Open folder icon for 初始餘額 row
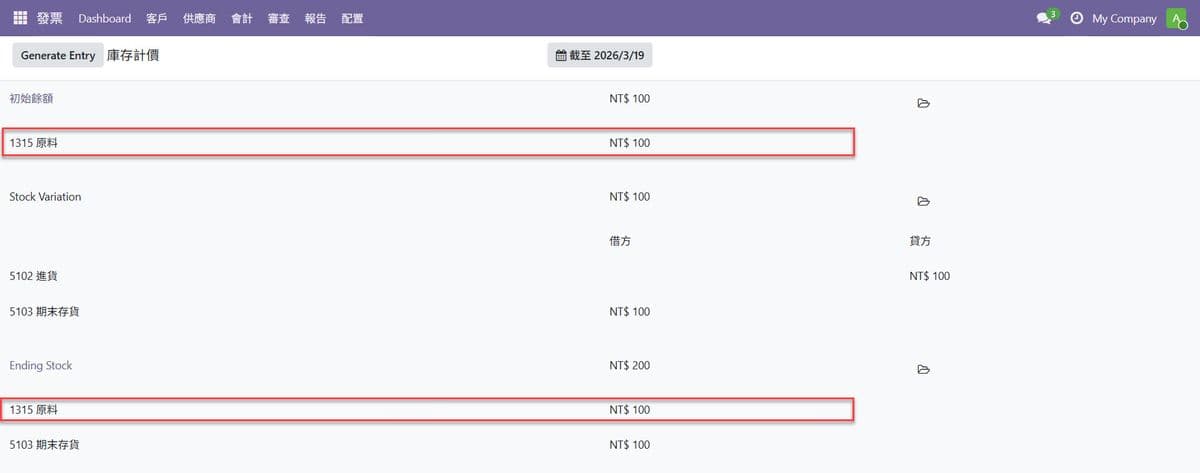 coord(924,103)
